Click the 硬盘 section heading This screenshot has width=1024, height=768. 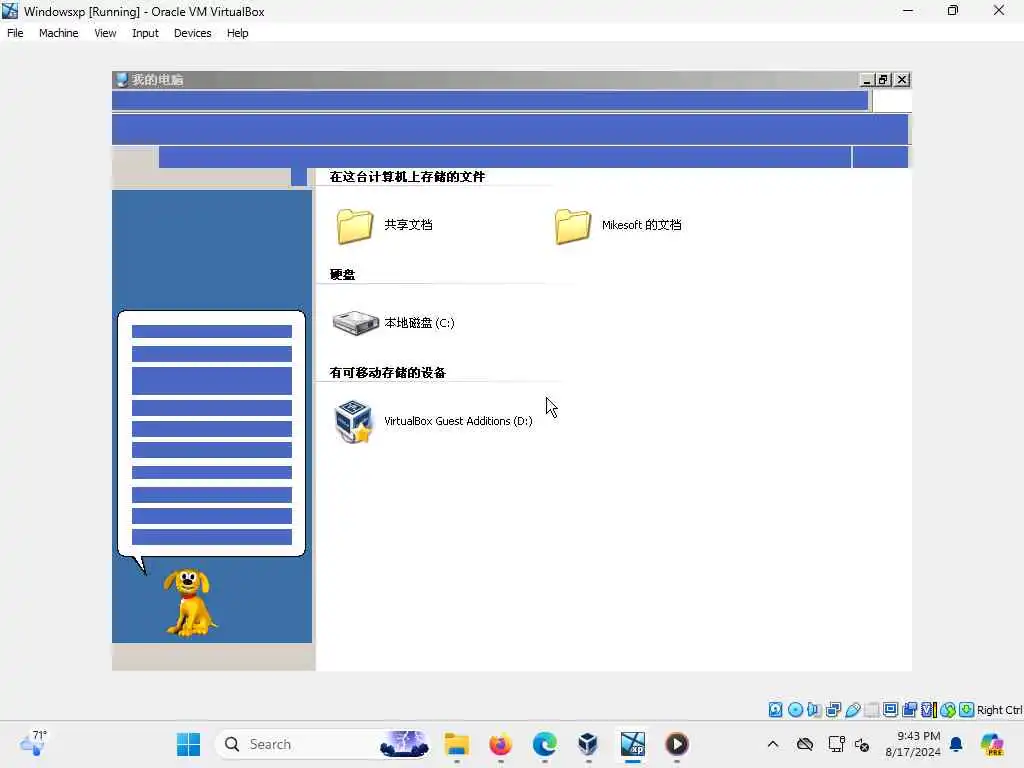point(342,275)
